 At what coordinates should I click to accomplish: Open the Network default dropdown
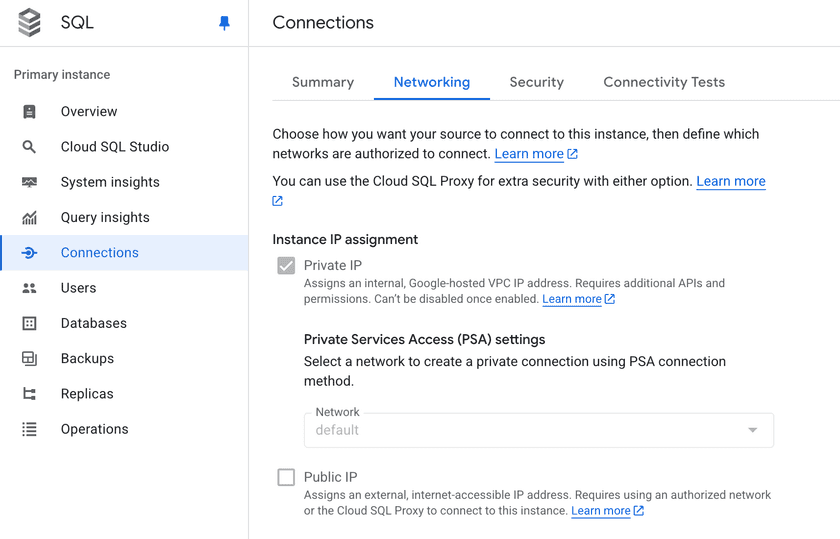(539, 430)
